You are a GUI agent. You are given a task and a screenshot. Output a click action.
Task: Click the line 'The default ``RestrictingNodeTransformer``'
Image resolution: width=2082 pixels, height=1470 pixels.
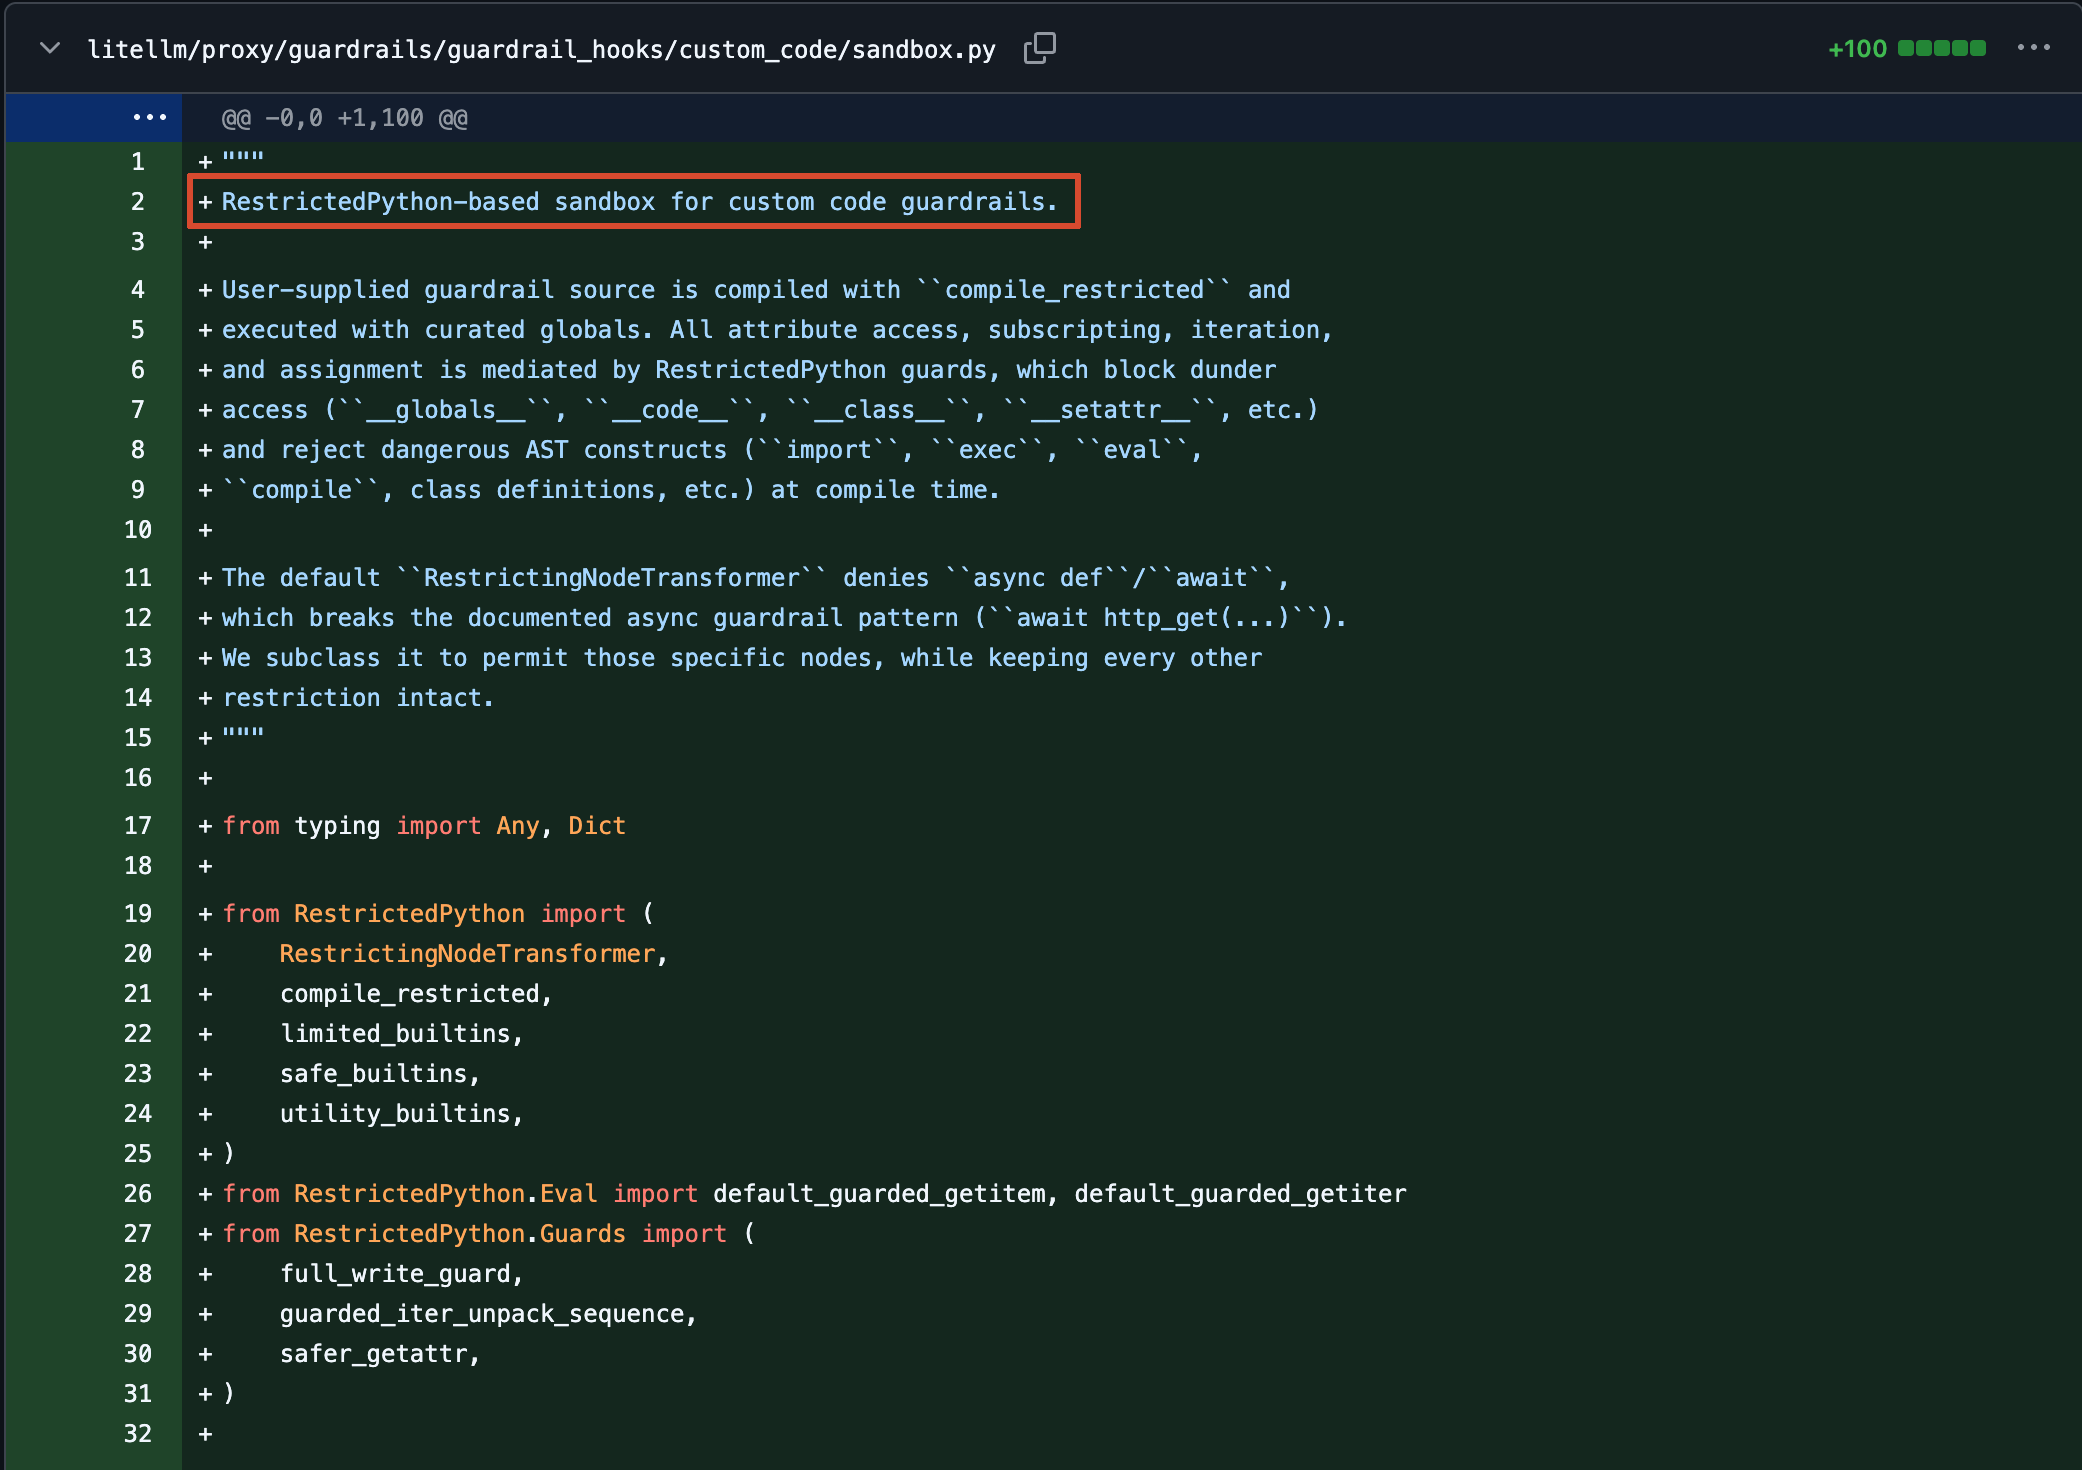pos(756,578)
